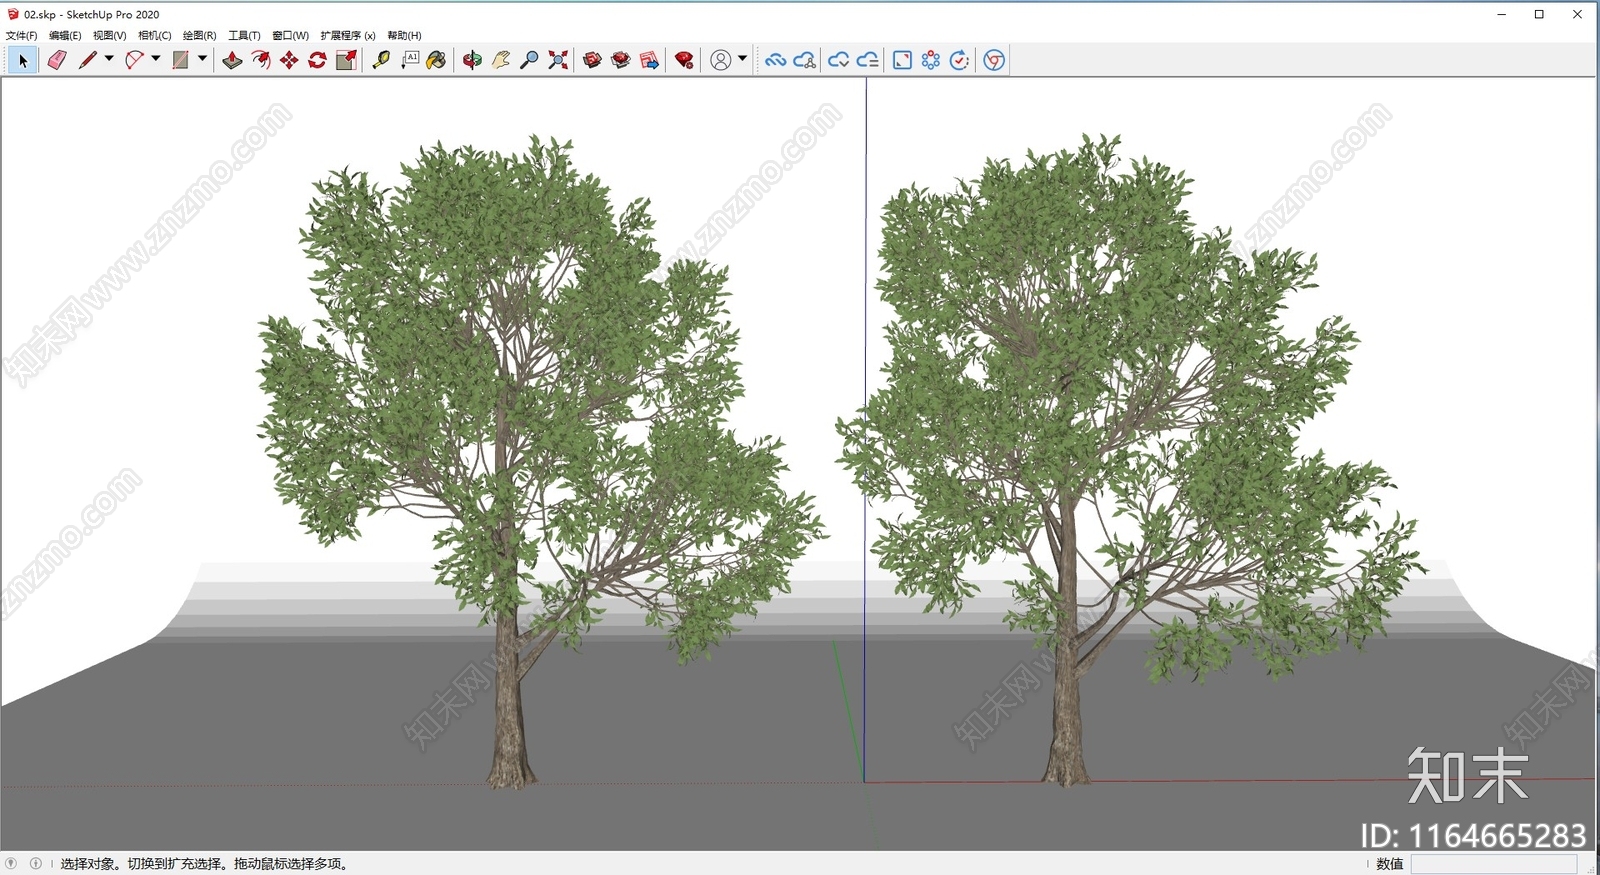Expand the user account dropdown arrow

click(x=742, y=59)
